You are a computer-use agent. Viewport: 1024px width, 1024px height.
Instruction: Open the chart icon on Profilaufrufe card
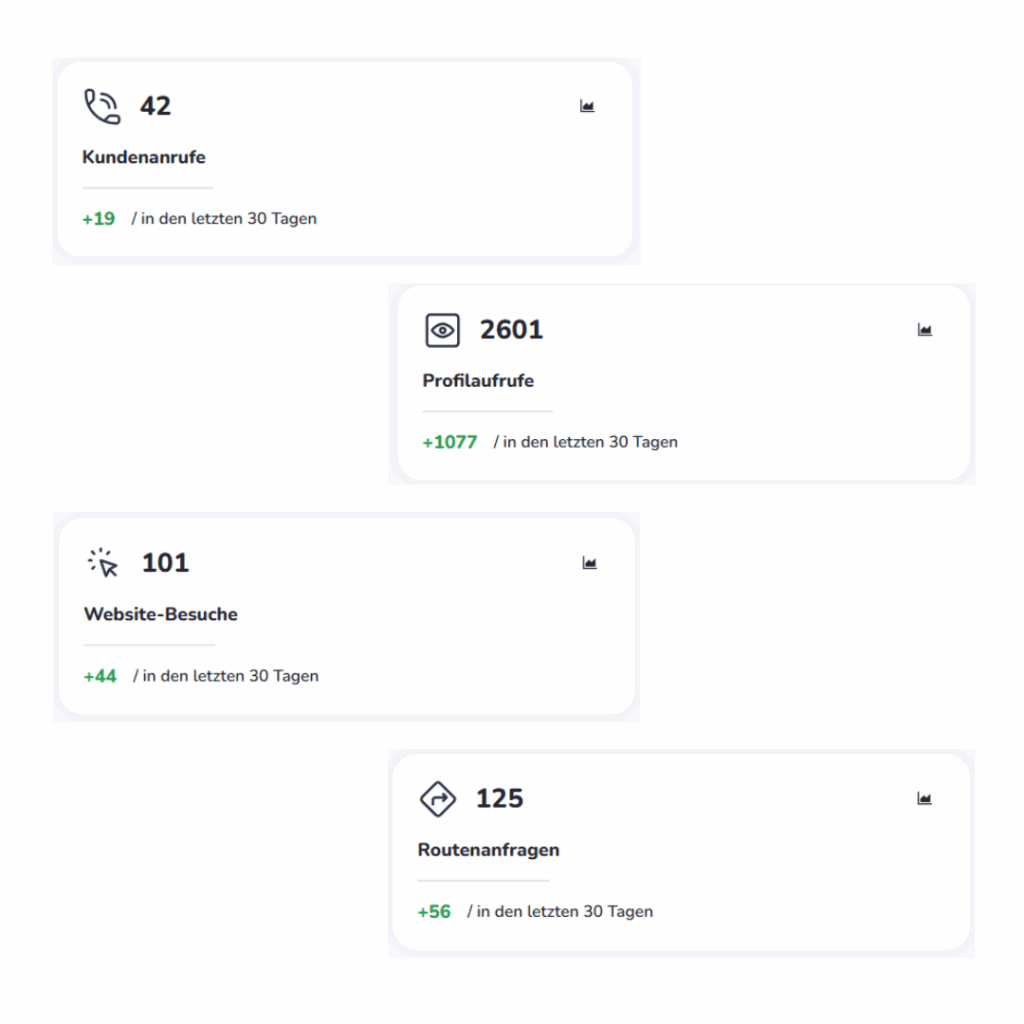(925, 330)
